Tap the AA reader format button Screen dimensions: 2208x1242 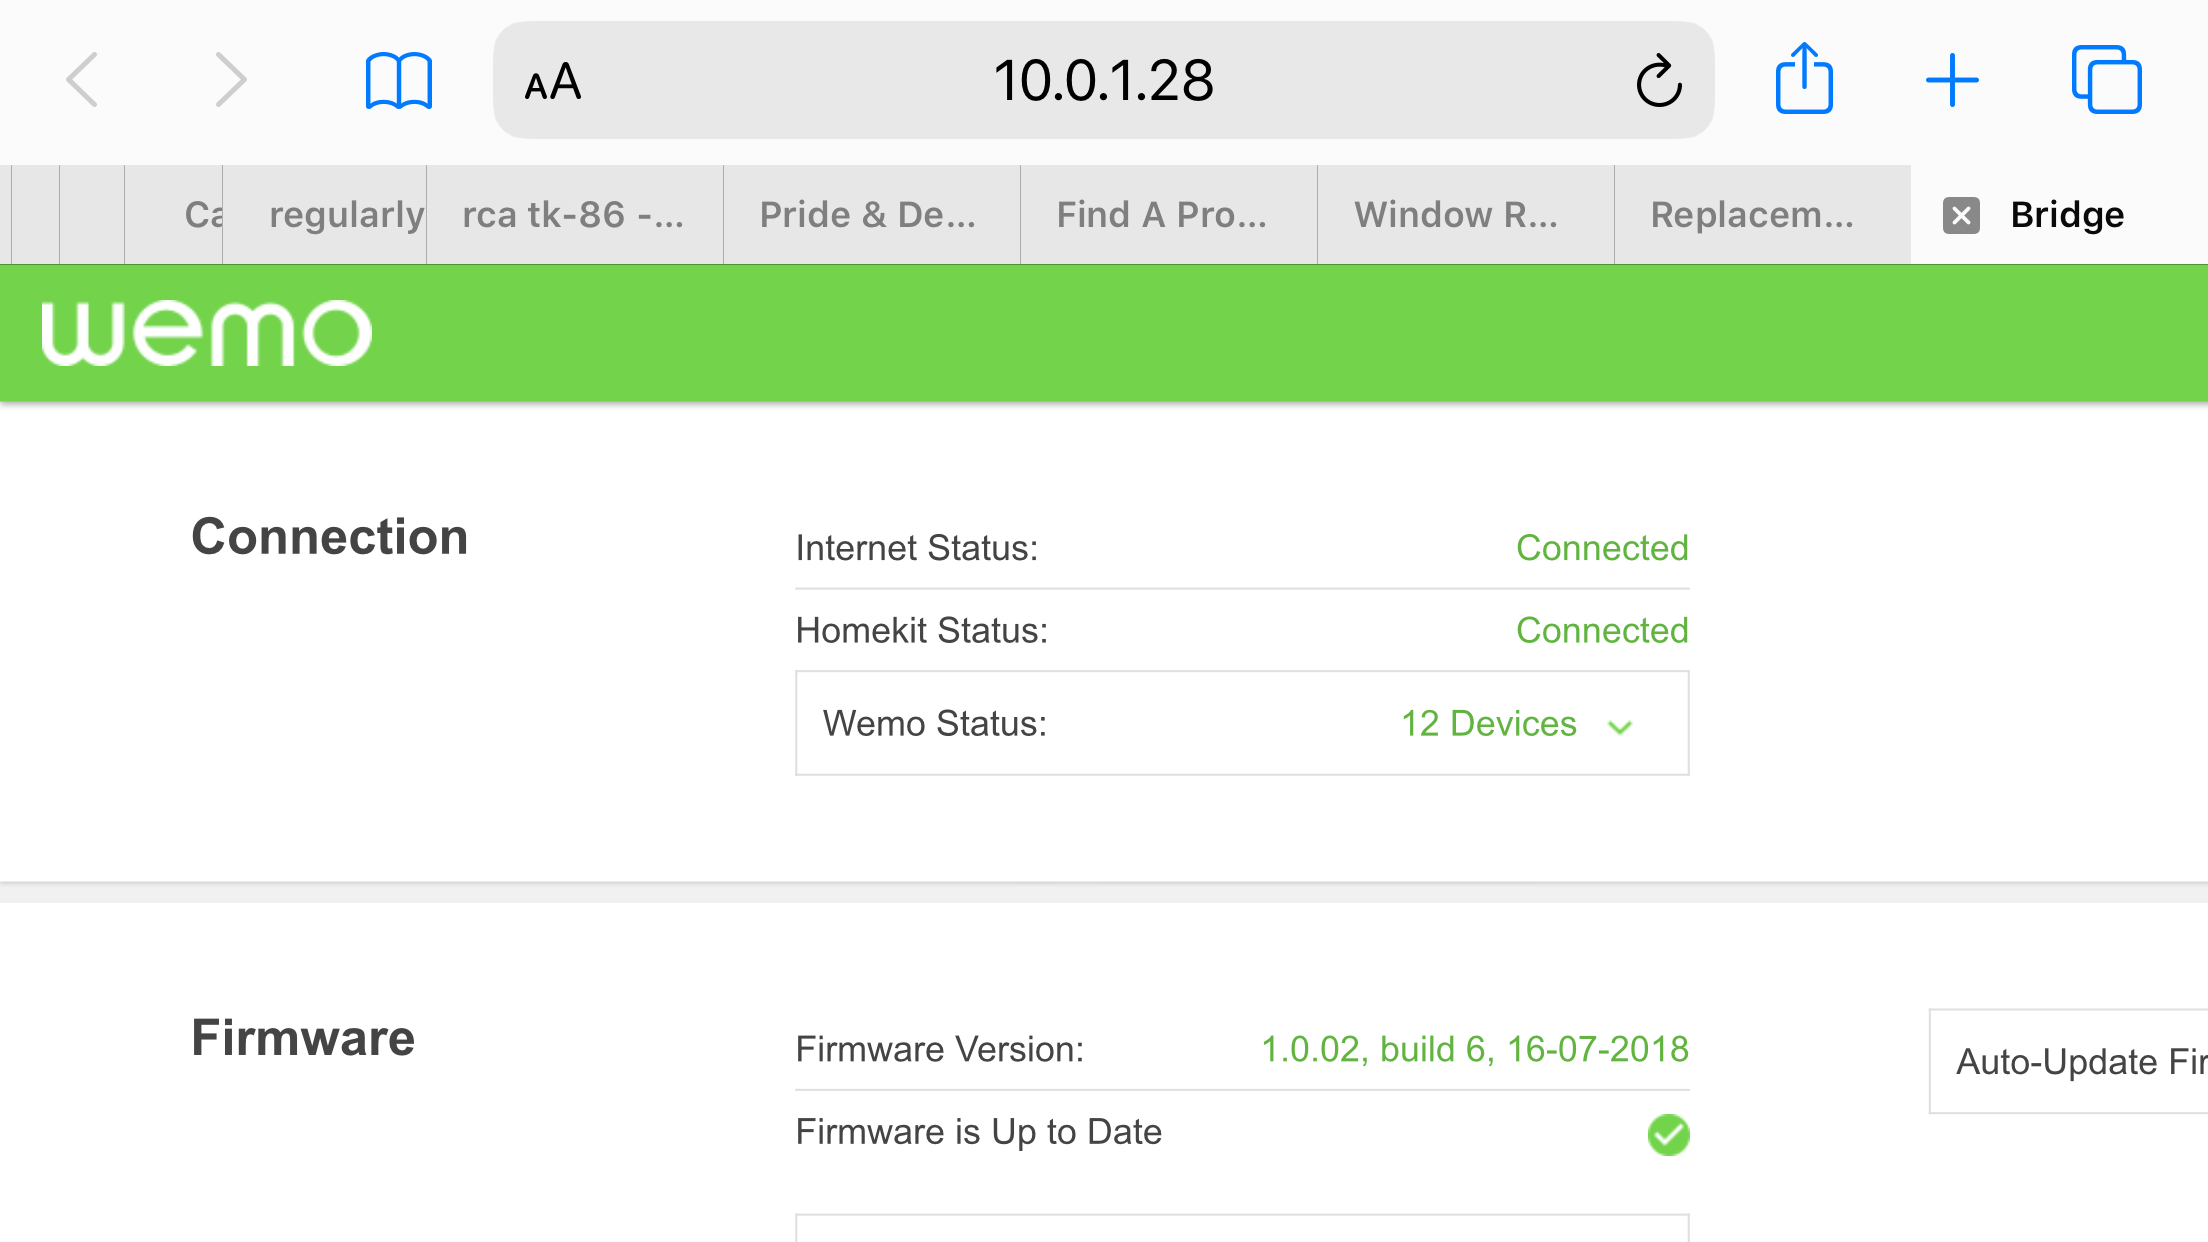click(x=553, y=82)
